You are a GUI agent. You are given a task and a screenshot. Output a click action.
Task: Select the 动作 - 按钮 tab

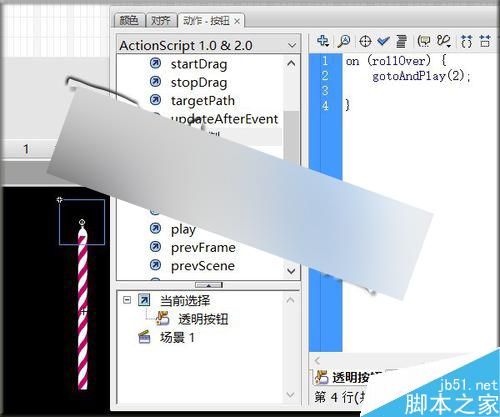click(206, 21)
